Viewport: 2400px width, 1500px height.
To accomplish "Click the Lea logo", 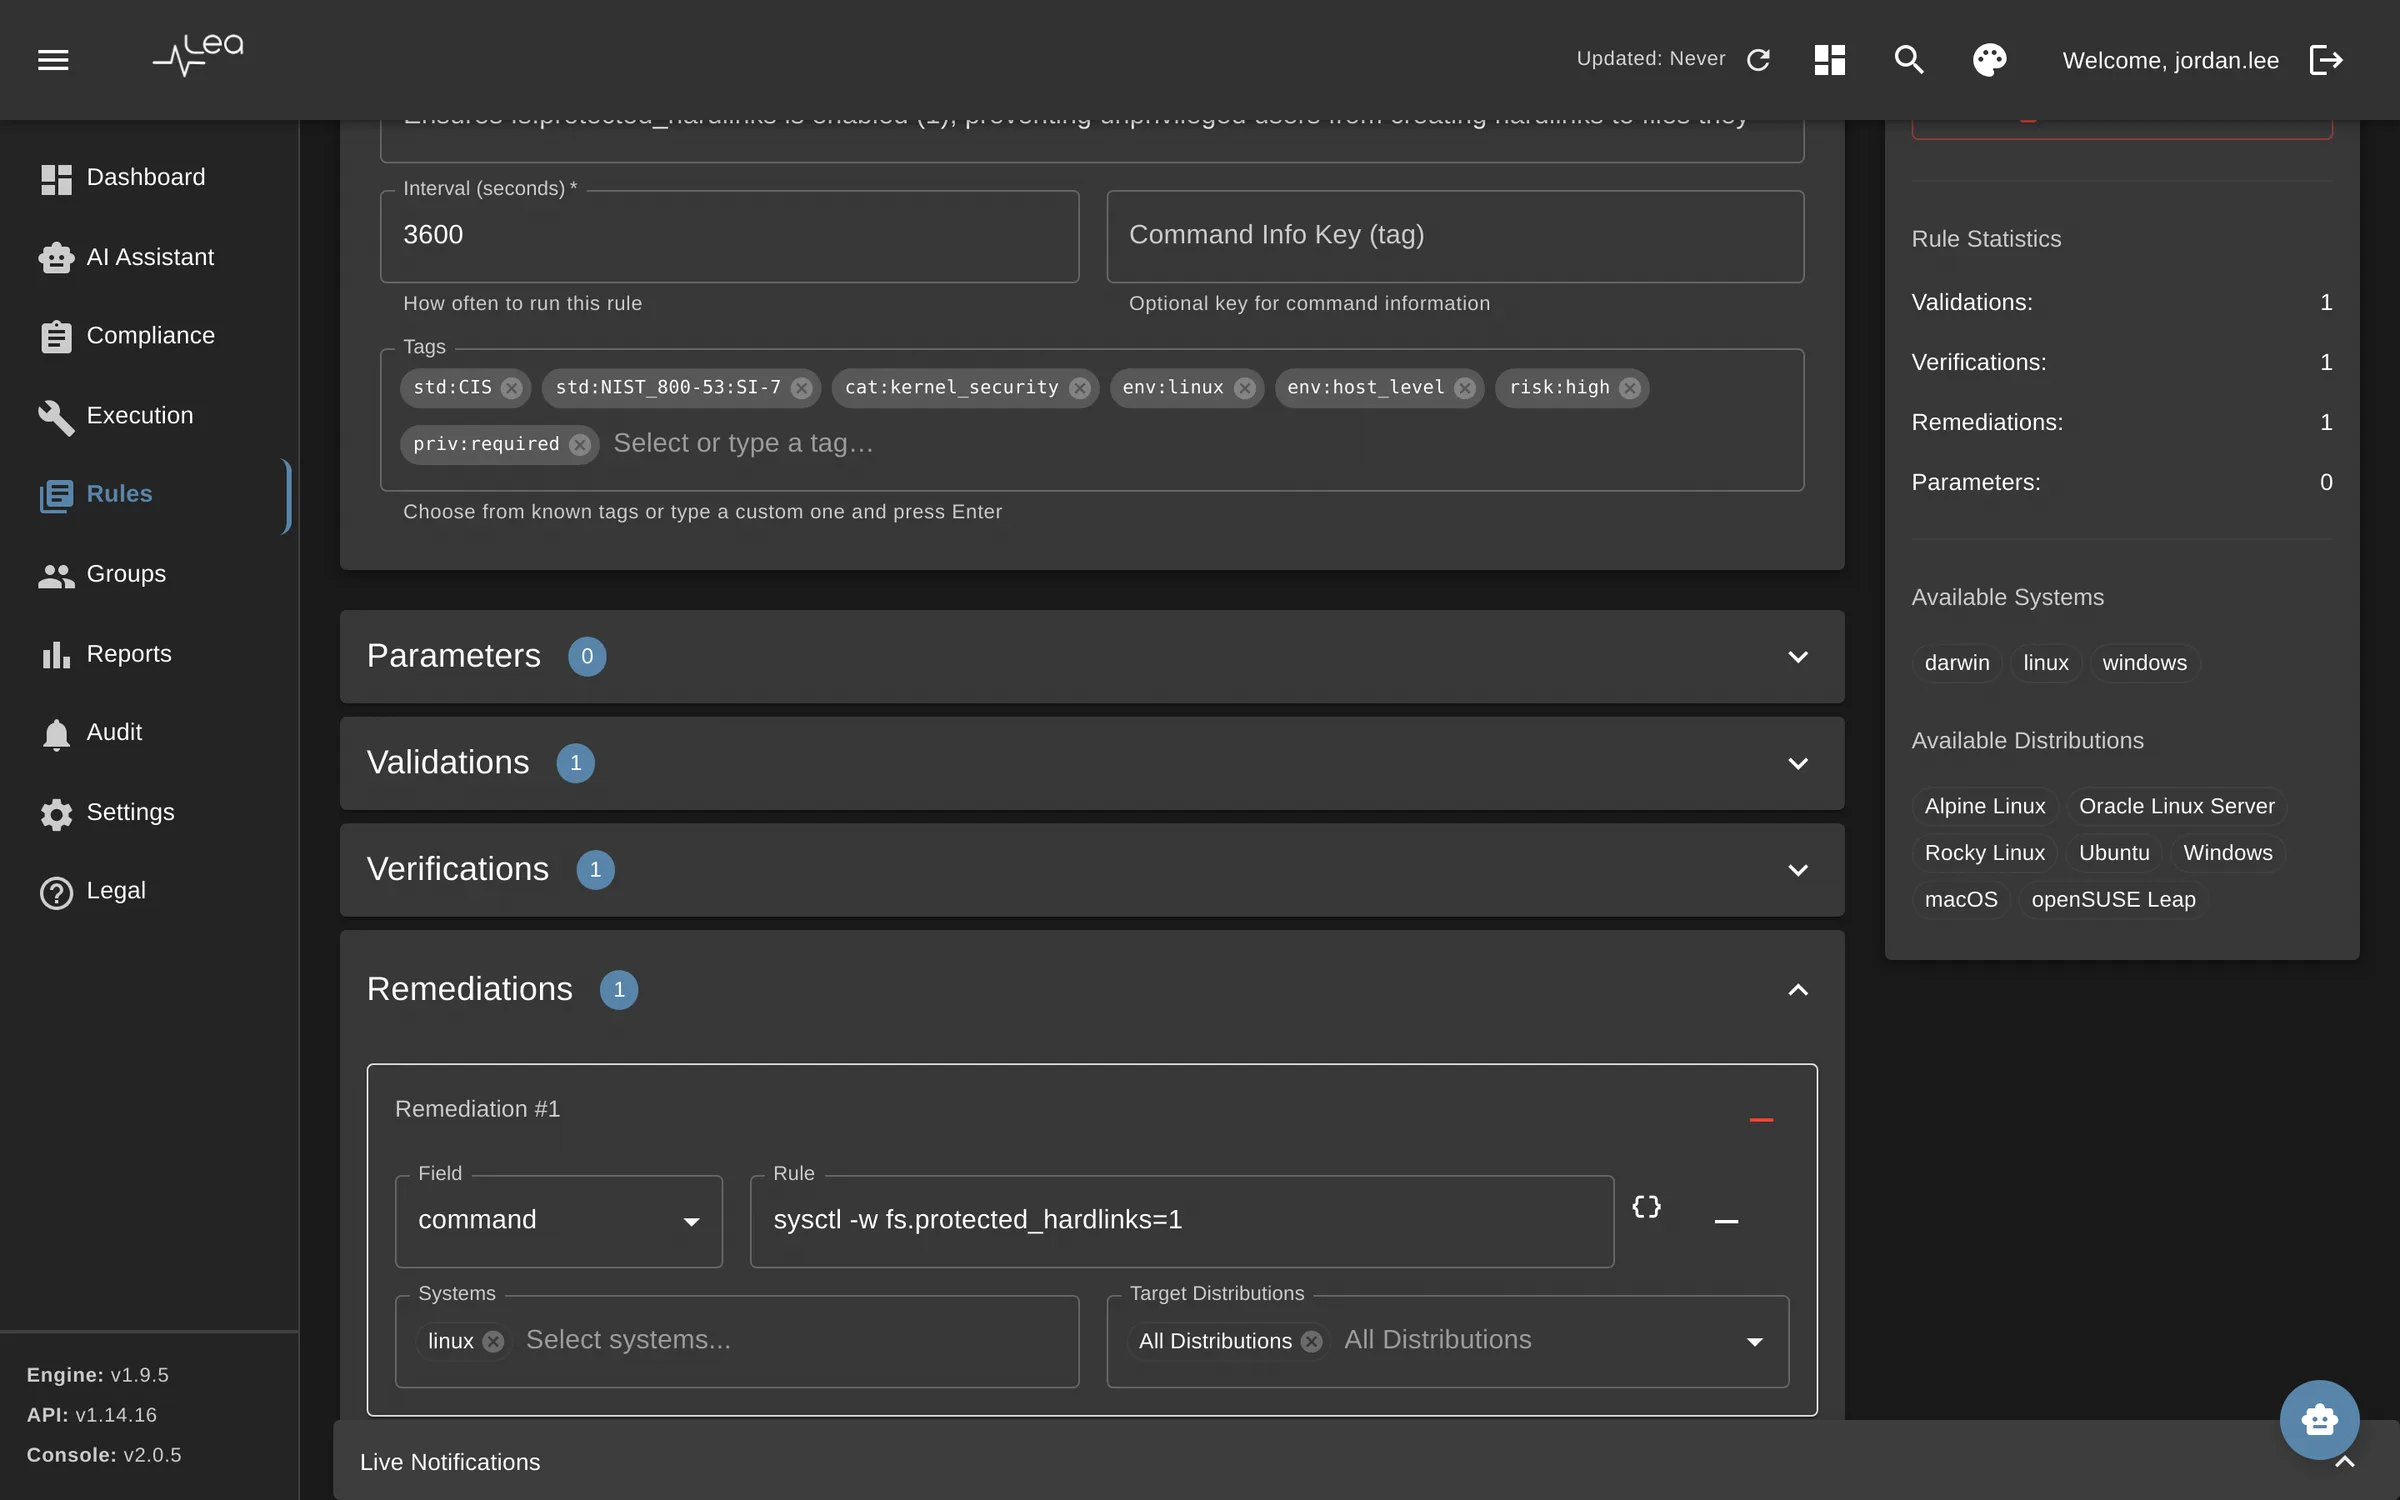I will [x=198, y=55].
